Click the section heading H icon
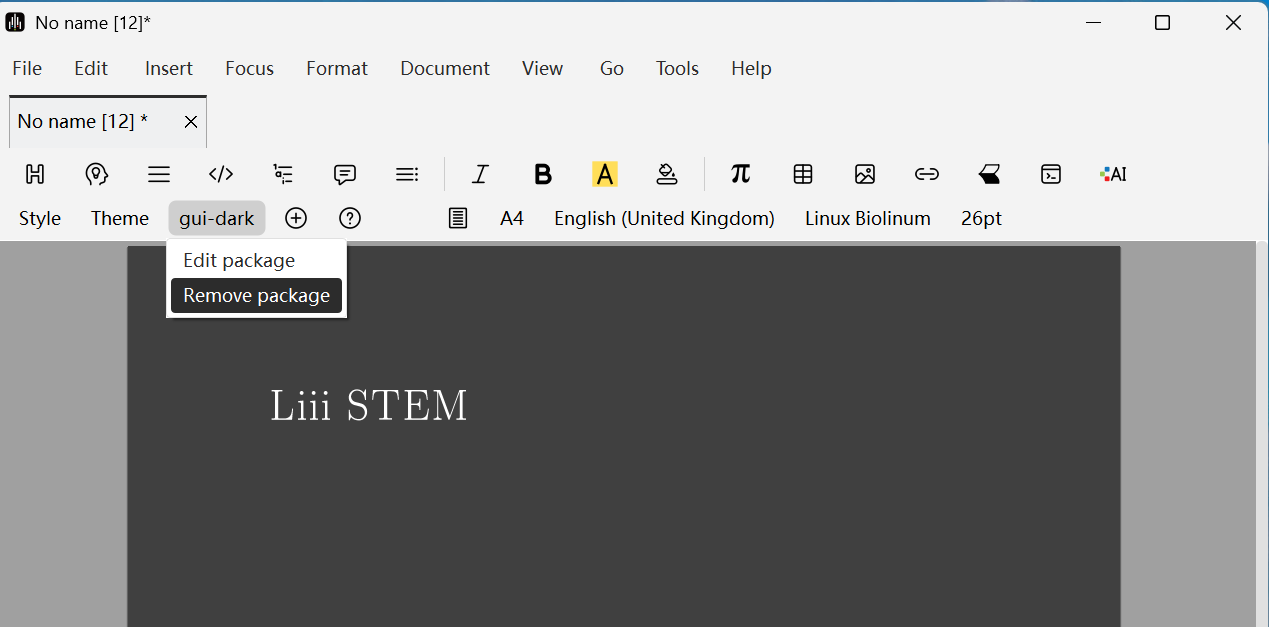The height and width of the screenshot is (627, 1269). tap(35, 174)
